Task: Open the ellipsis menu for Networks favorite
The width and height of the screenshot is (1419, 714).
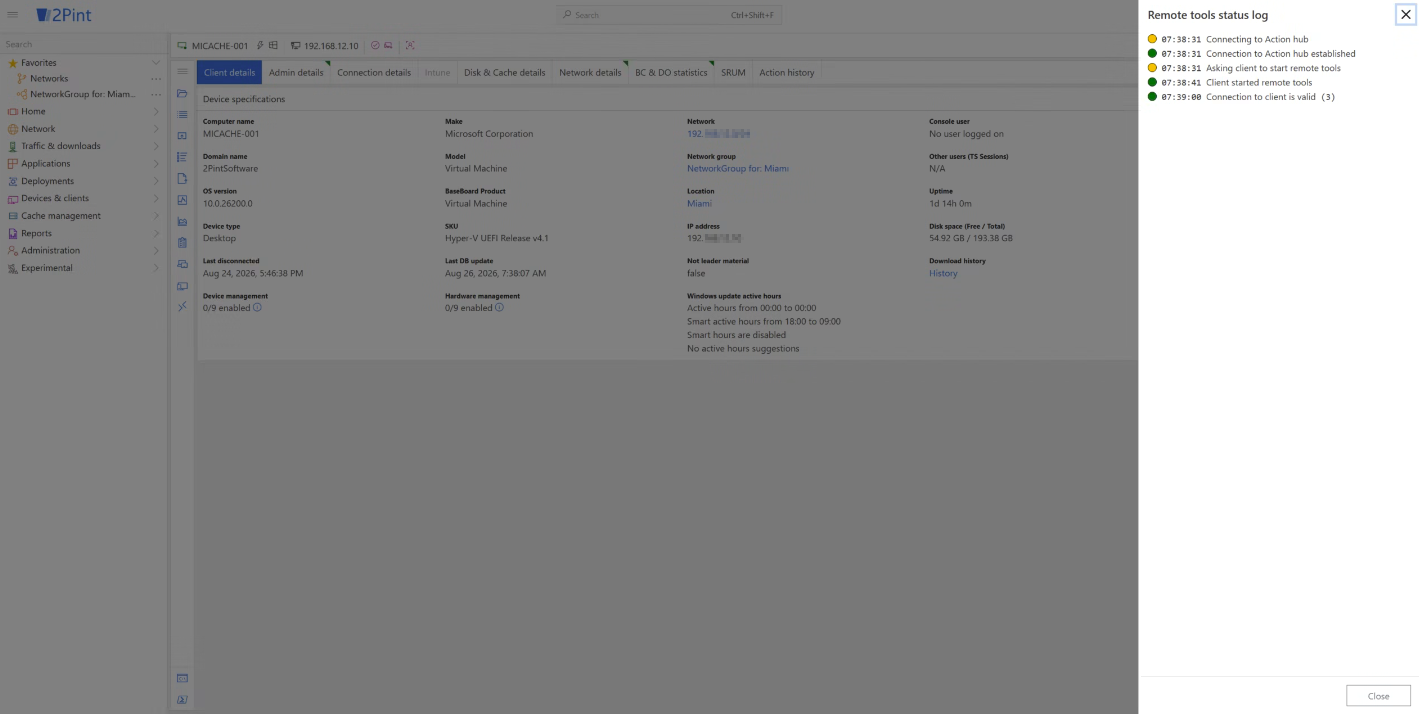Action: [x=156, y=78]
